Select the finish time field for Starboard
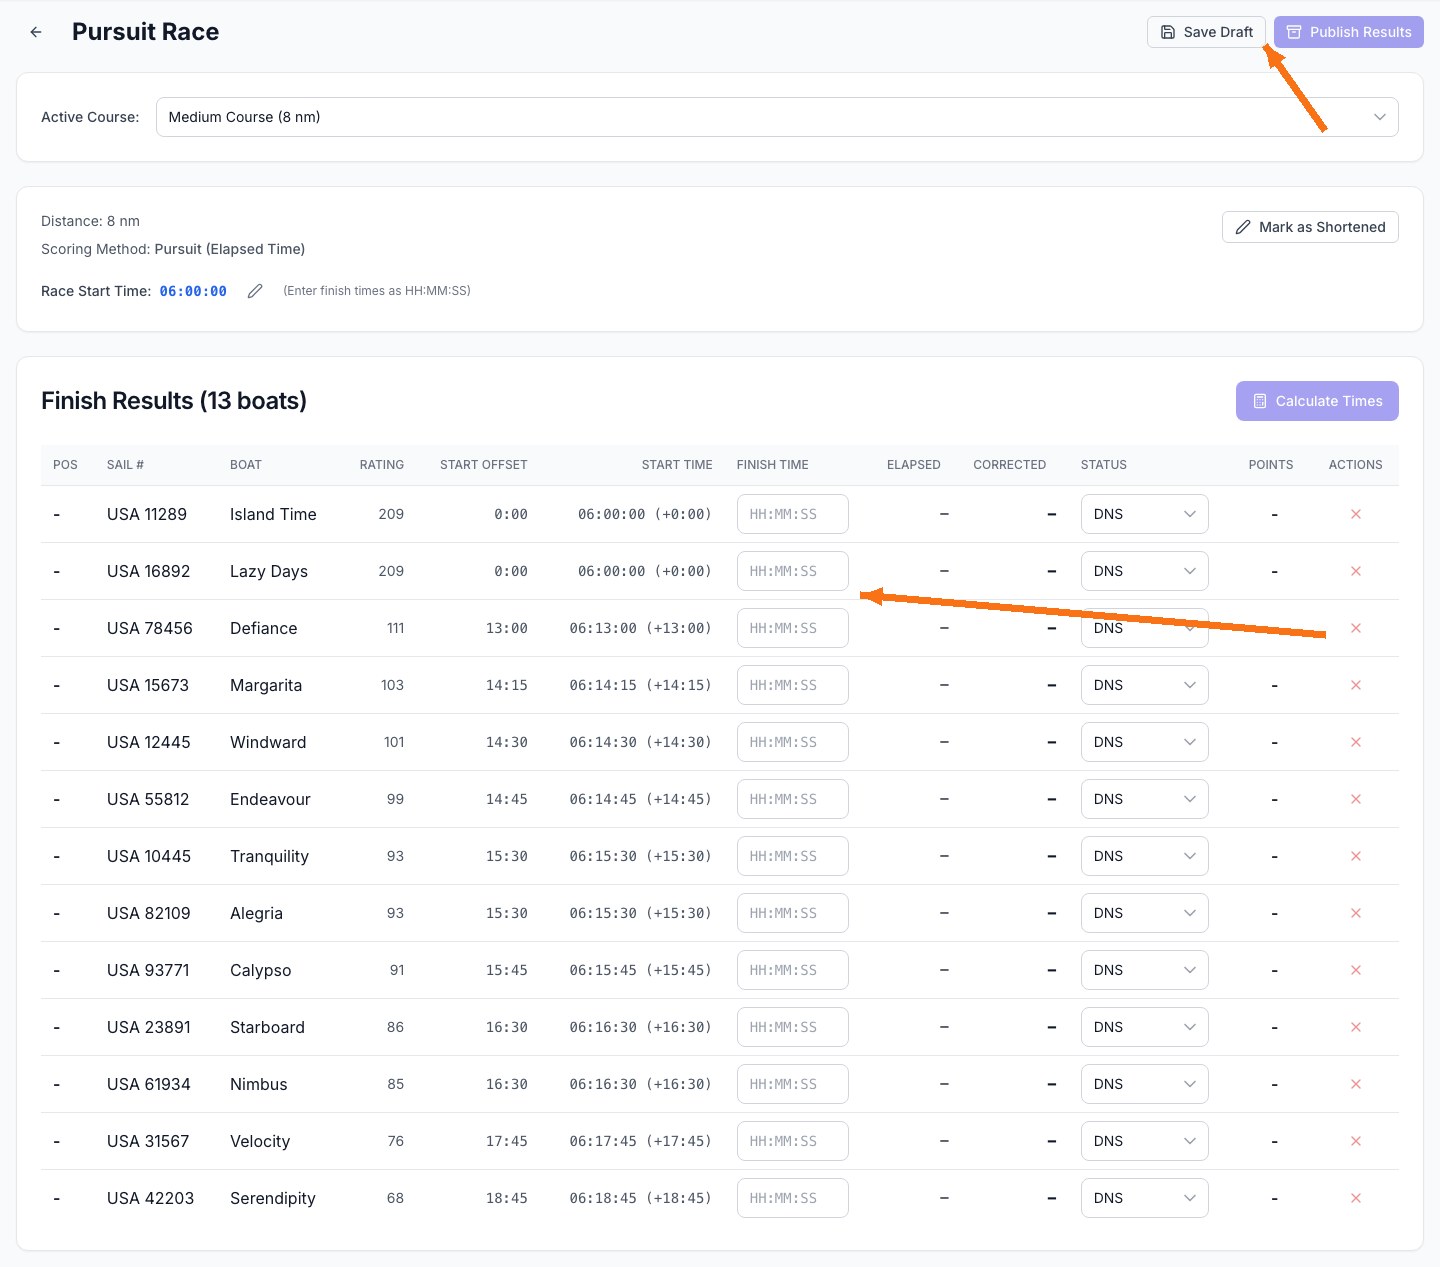The height and width of the screenshot is (1267, 1440). (792, 1027)
